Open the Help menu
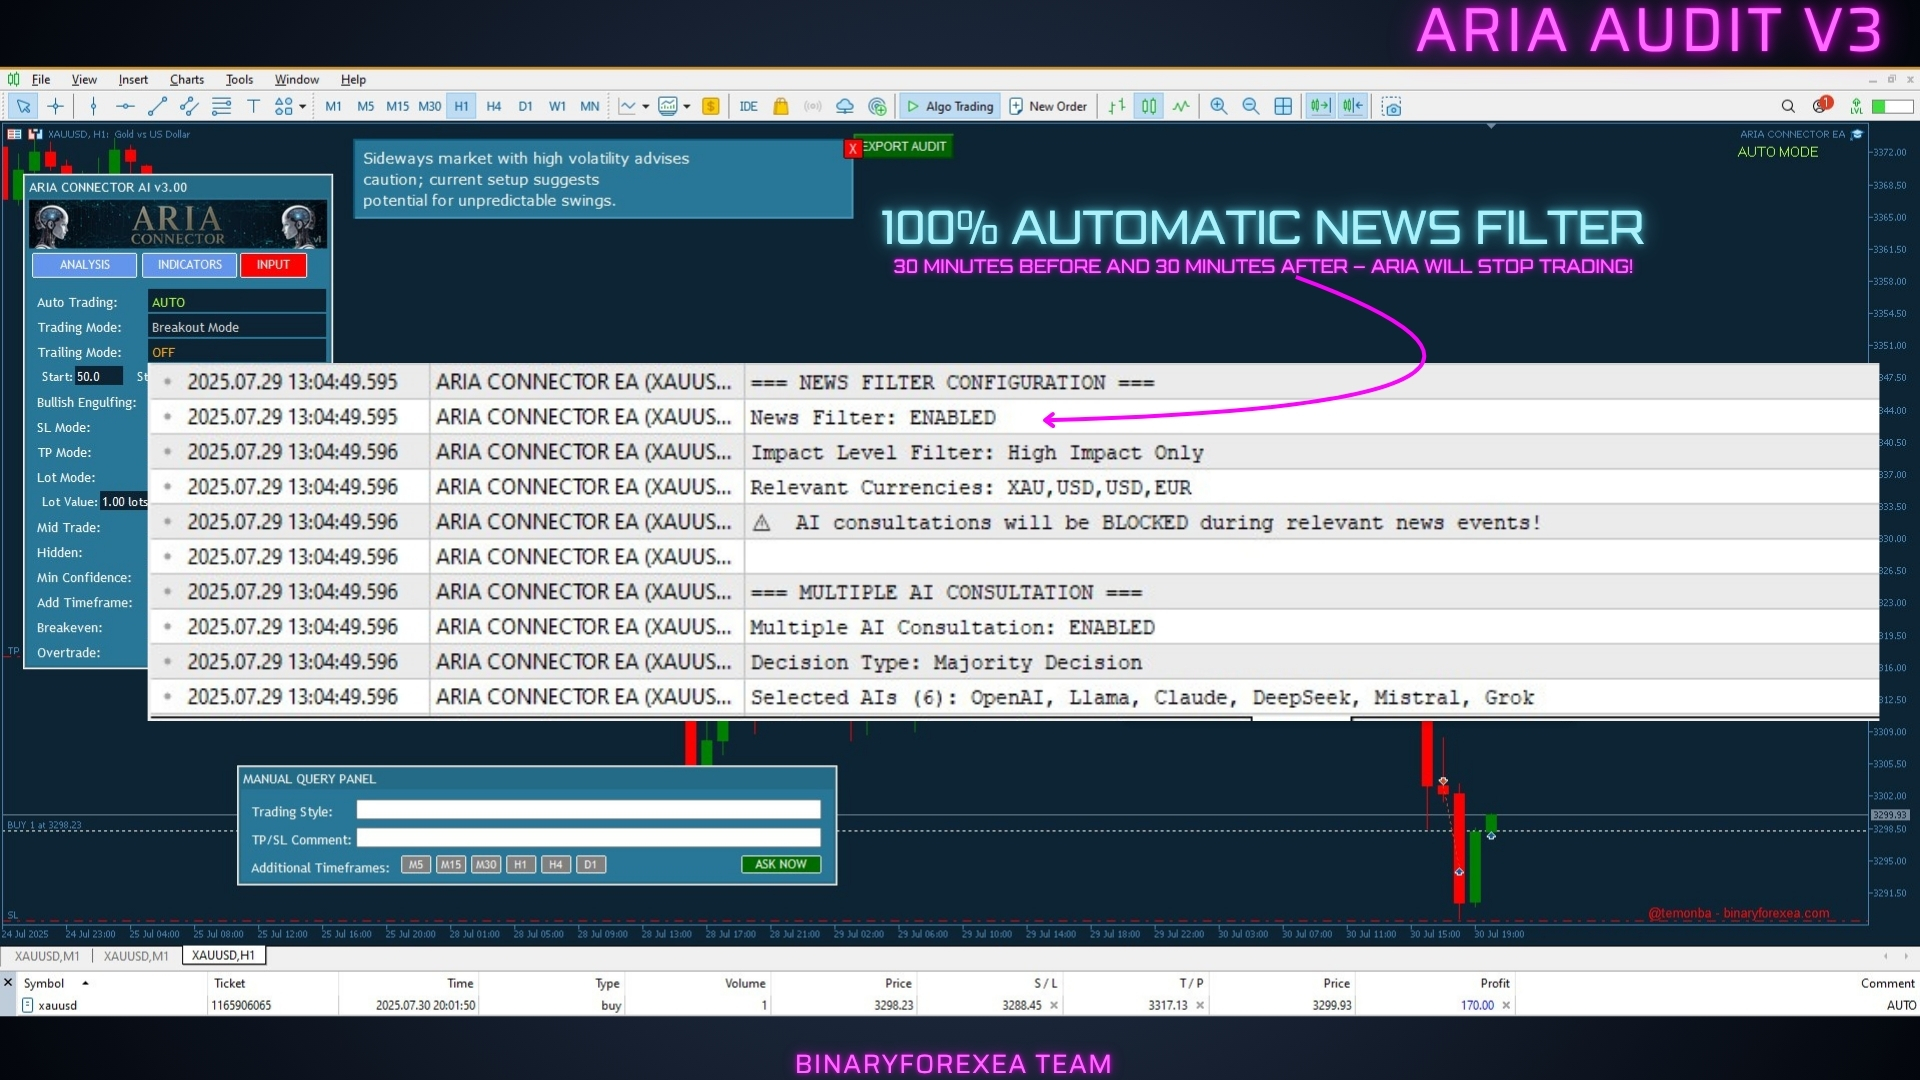1920x1080 pixels. (x=353, y=79)
